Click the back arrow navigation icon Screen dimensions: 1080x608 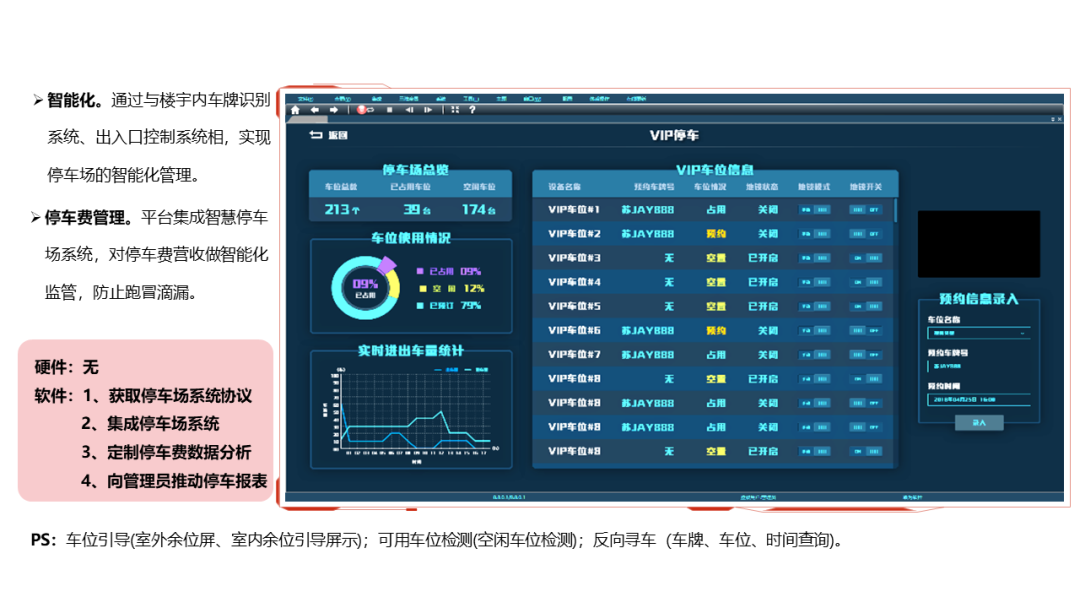[x=315, y=110]
